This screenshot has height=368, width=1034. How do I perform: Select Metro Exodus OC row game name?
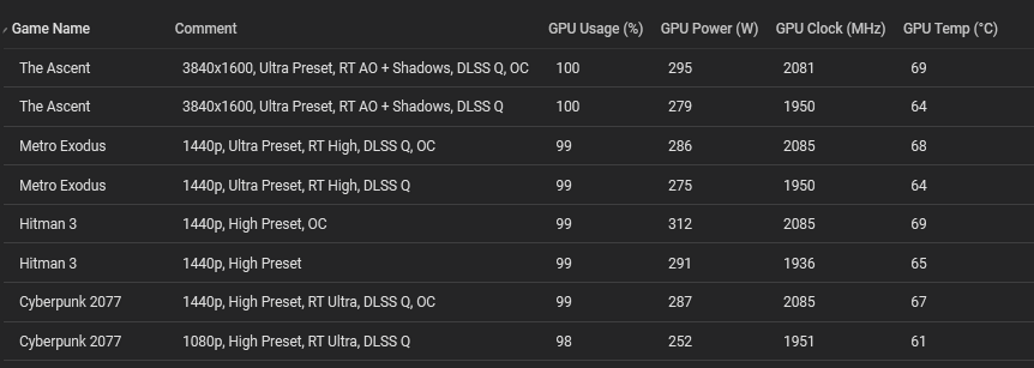(63, 146)
